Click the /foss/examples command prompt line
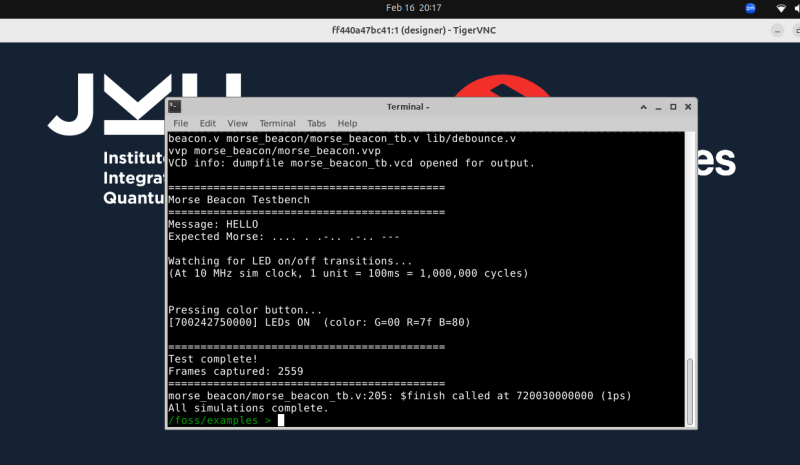Screen dimensions: 800x465 coord(220,420)
